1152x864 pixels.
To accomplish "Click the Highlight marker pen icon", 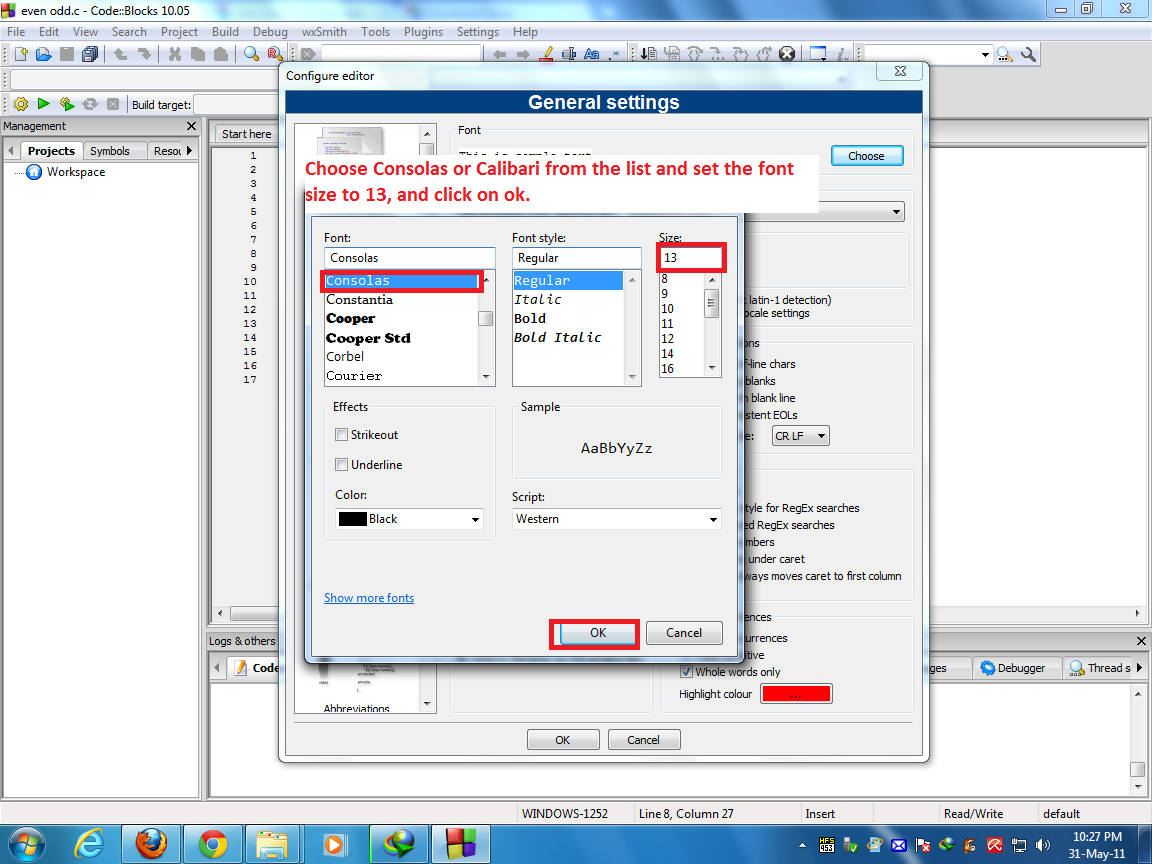I will (x=546, y=54).
